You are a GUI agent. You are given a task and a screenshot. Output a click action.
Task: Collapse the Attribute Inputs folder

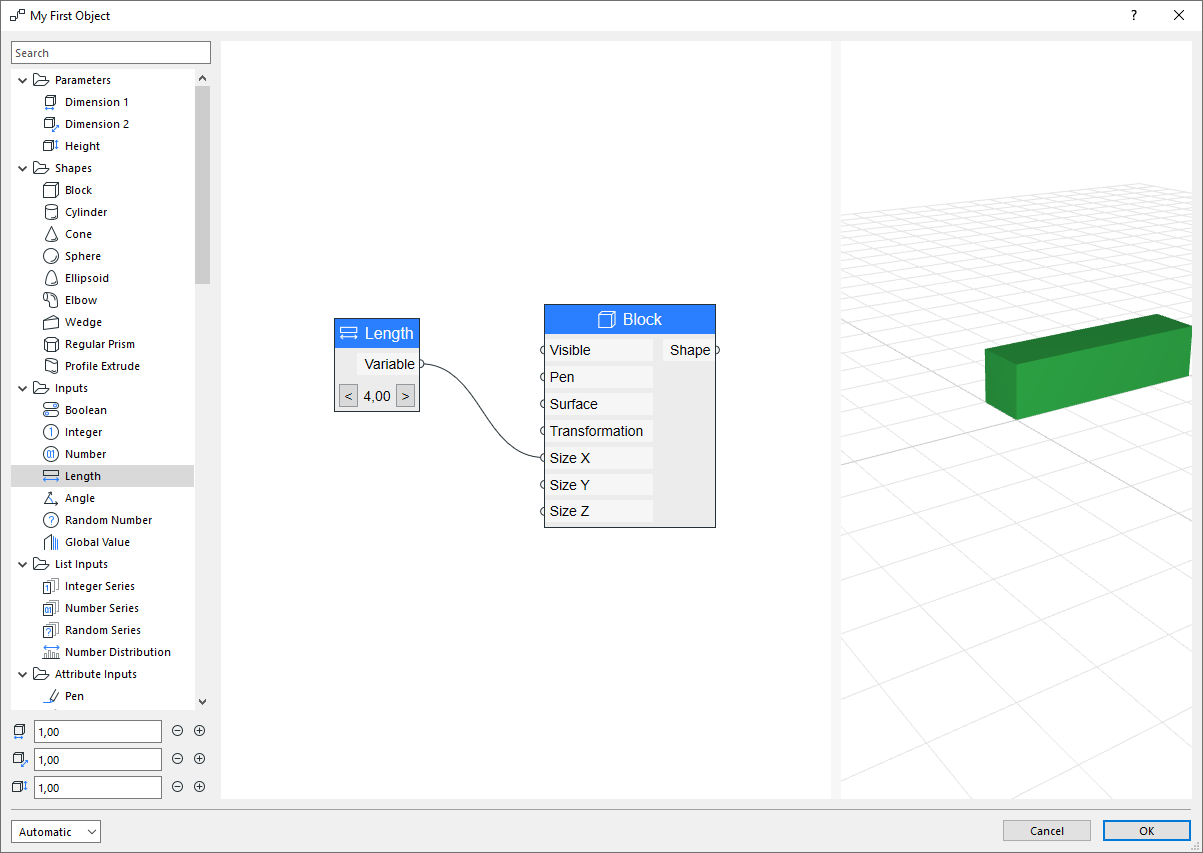23,674
